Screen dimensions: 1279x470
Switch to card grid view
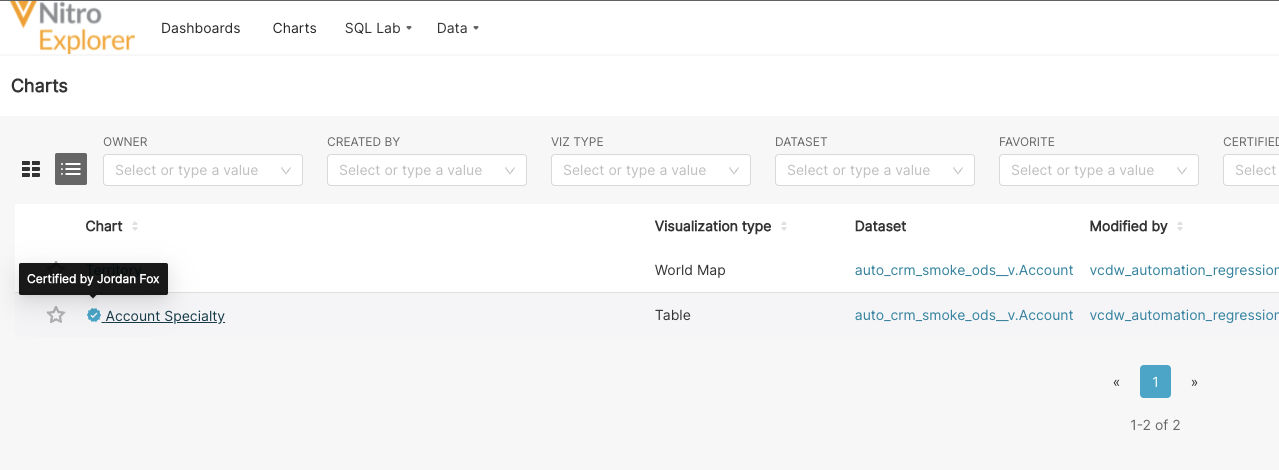click(31, 169)
